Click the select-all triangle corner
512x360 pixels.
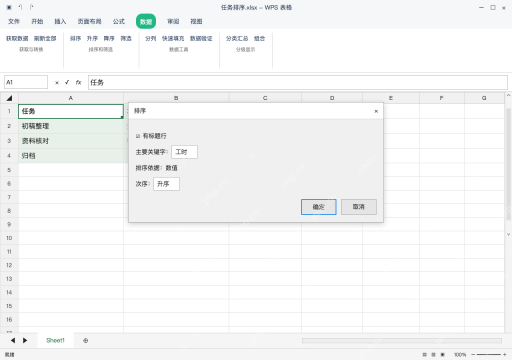[9, 98]
